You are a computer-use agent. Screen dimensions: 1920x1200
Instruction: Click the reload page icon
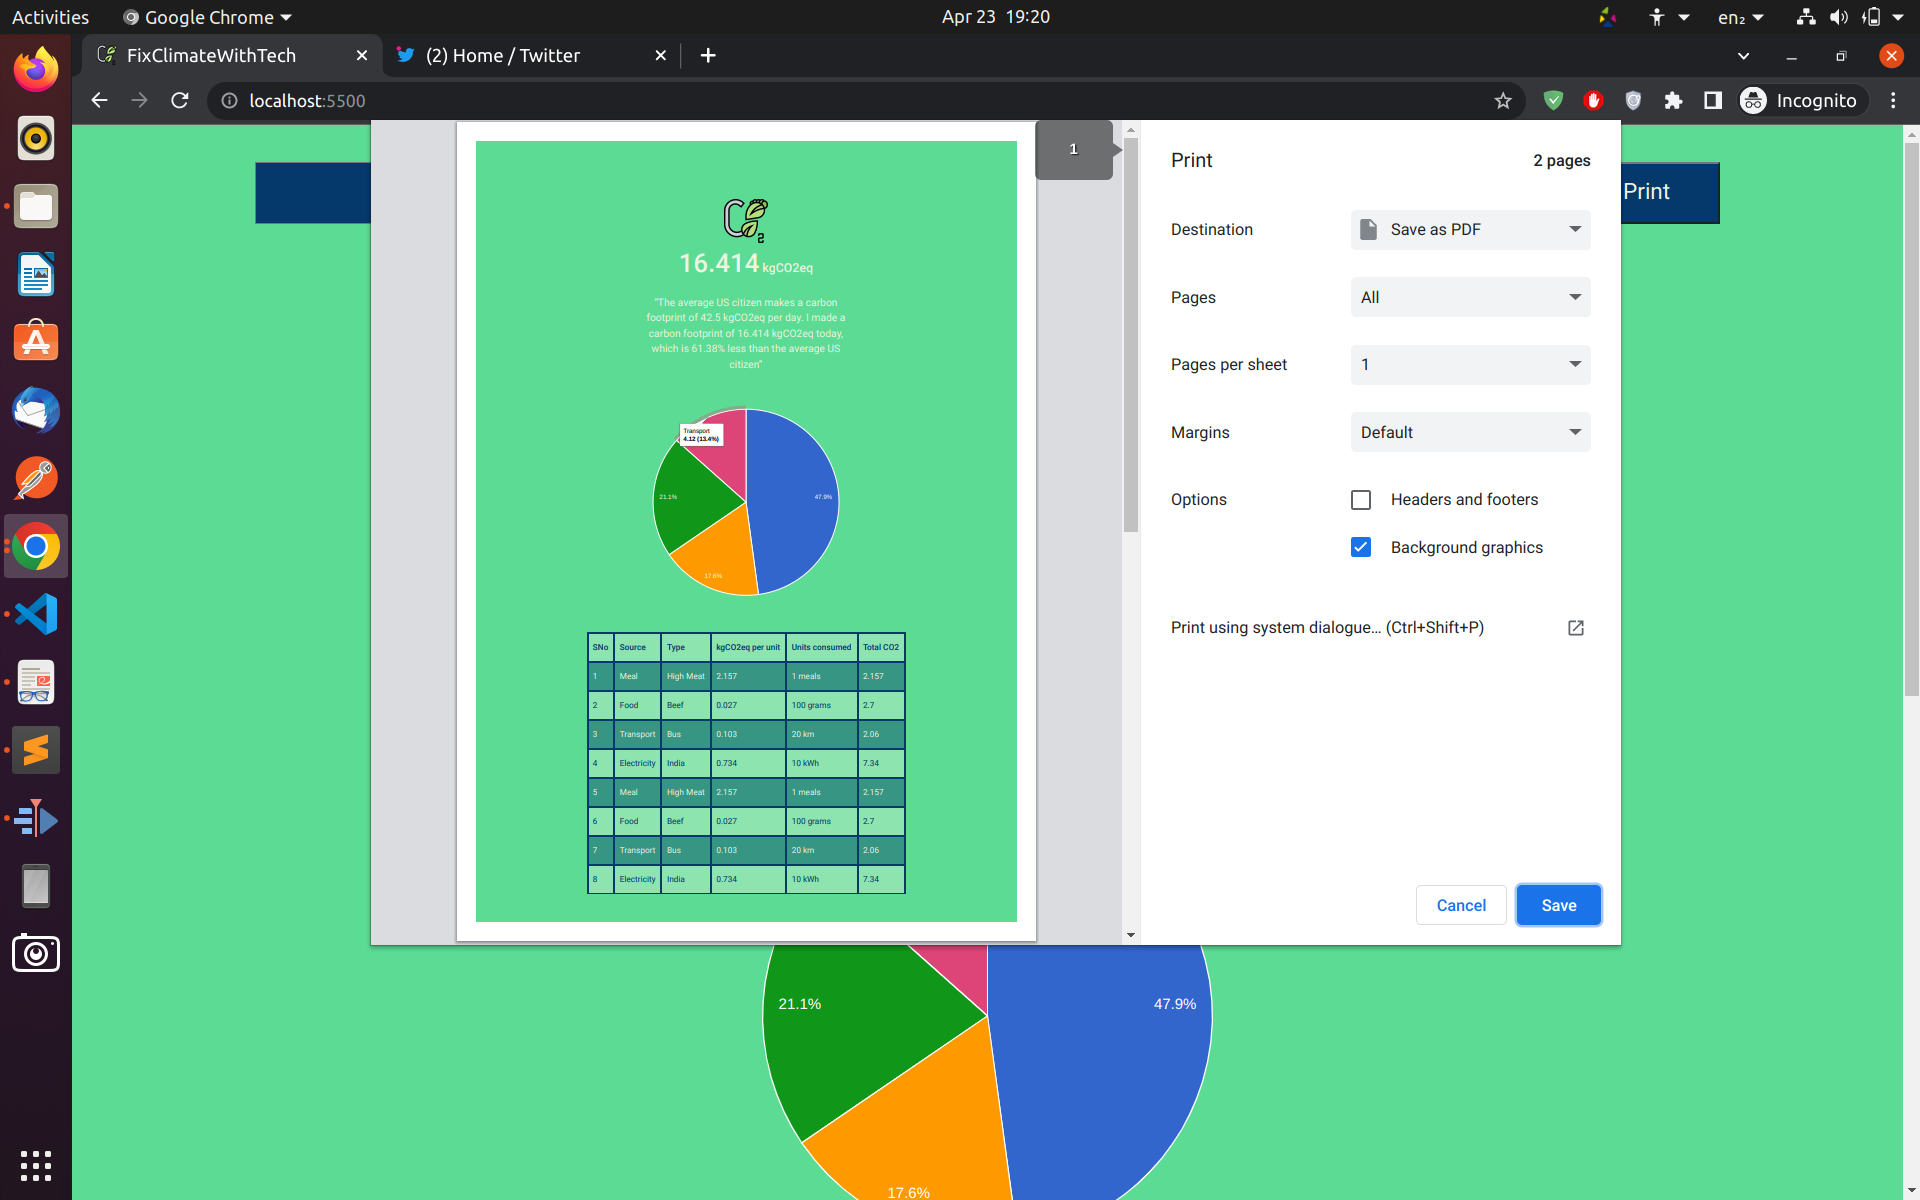coord(180,100)
